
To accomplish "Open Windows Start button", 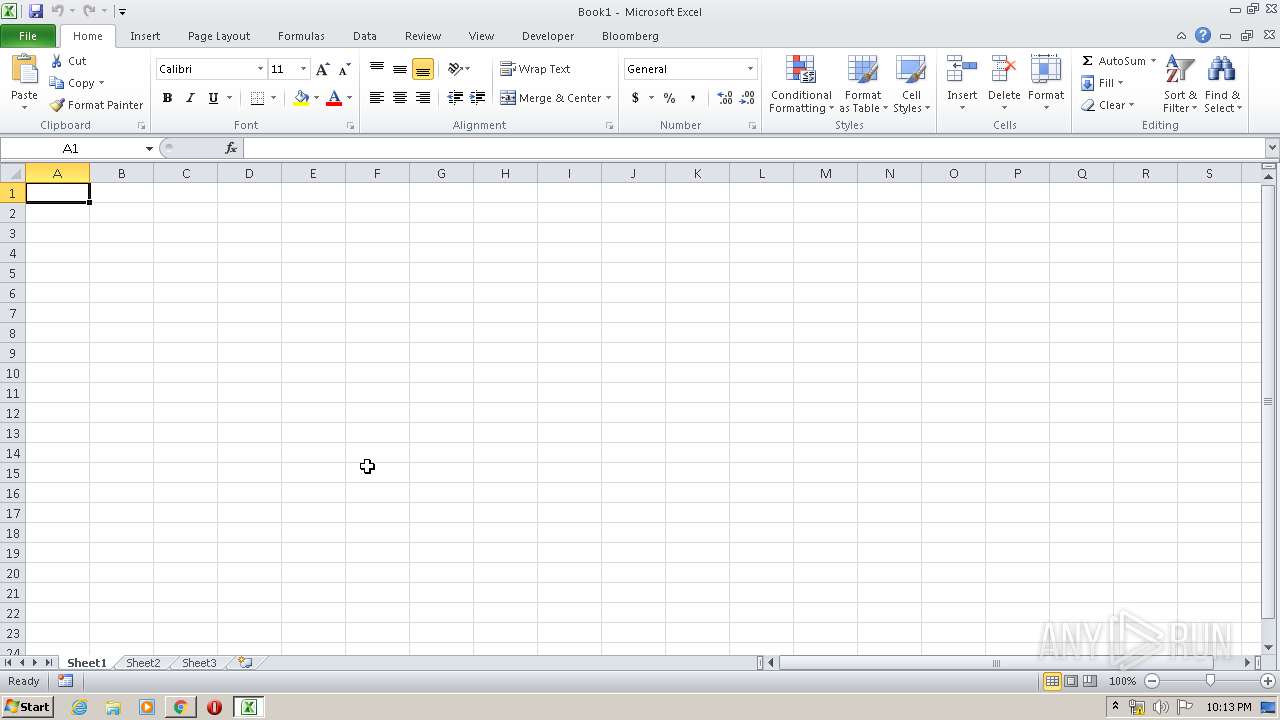I will [x=27, y=707].
